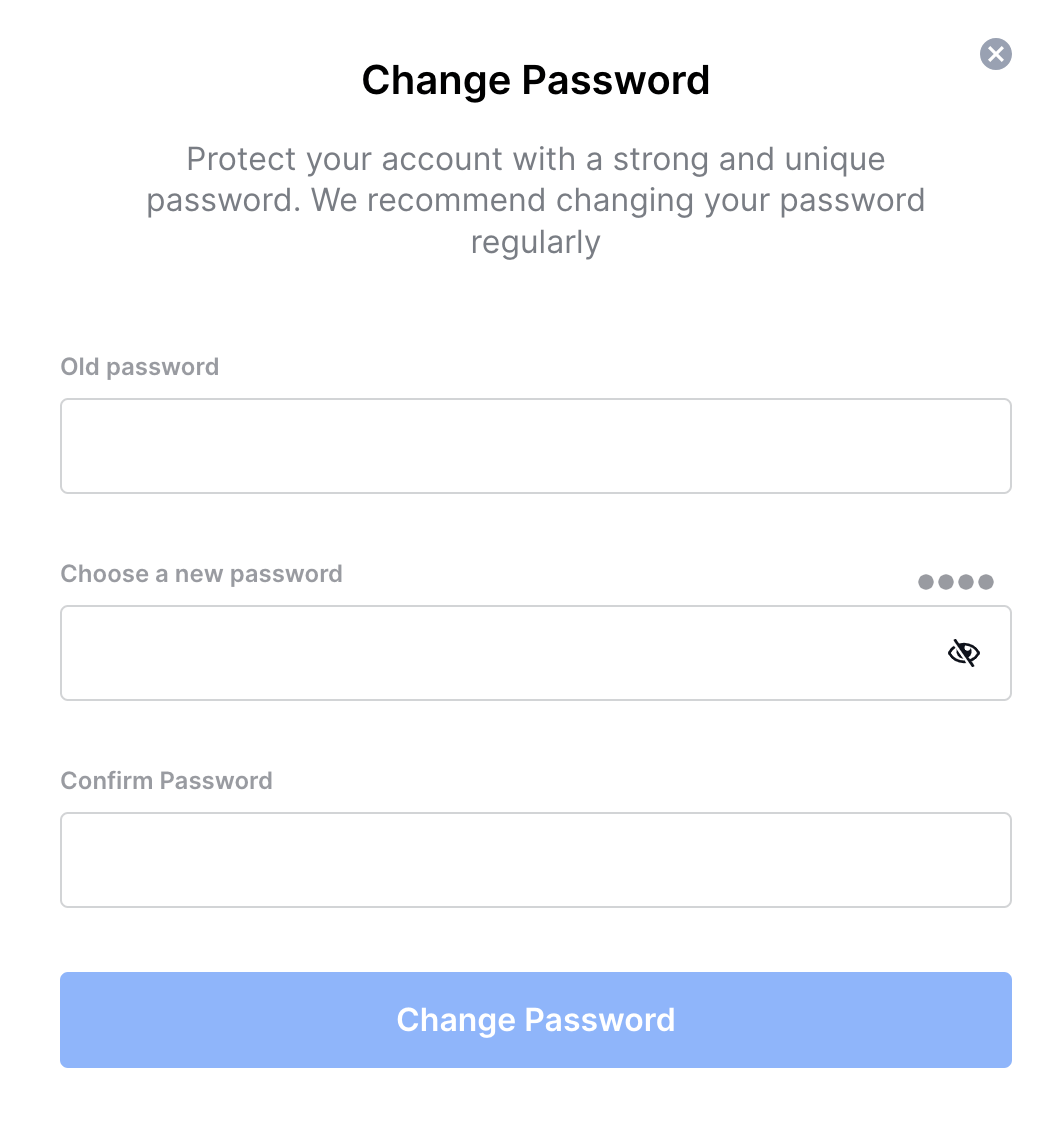Click the third dot of the strength meter

[x=966, y=581]
